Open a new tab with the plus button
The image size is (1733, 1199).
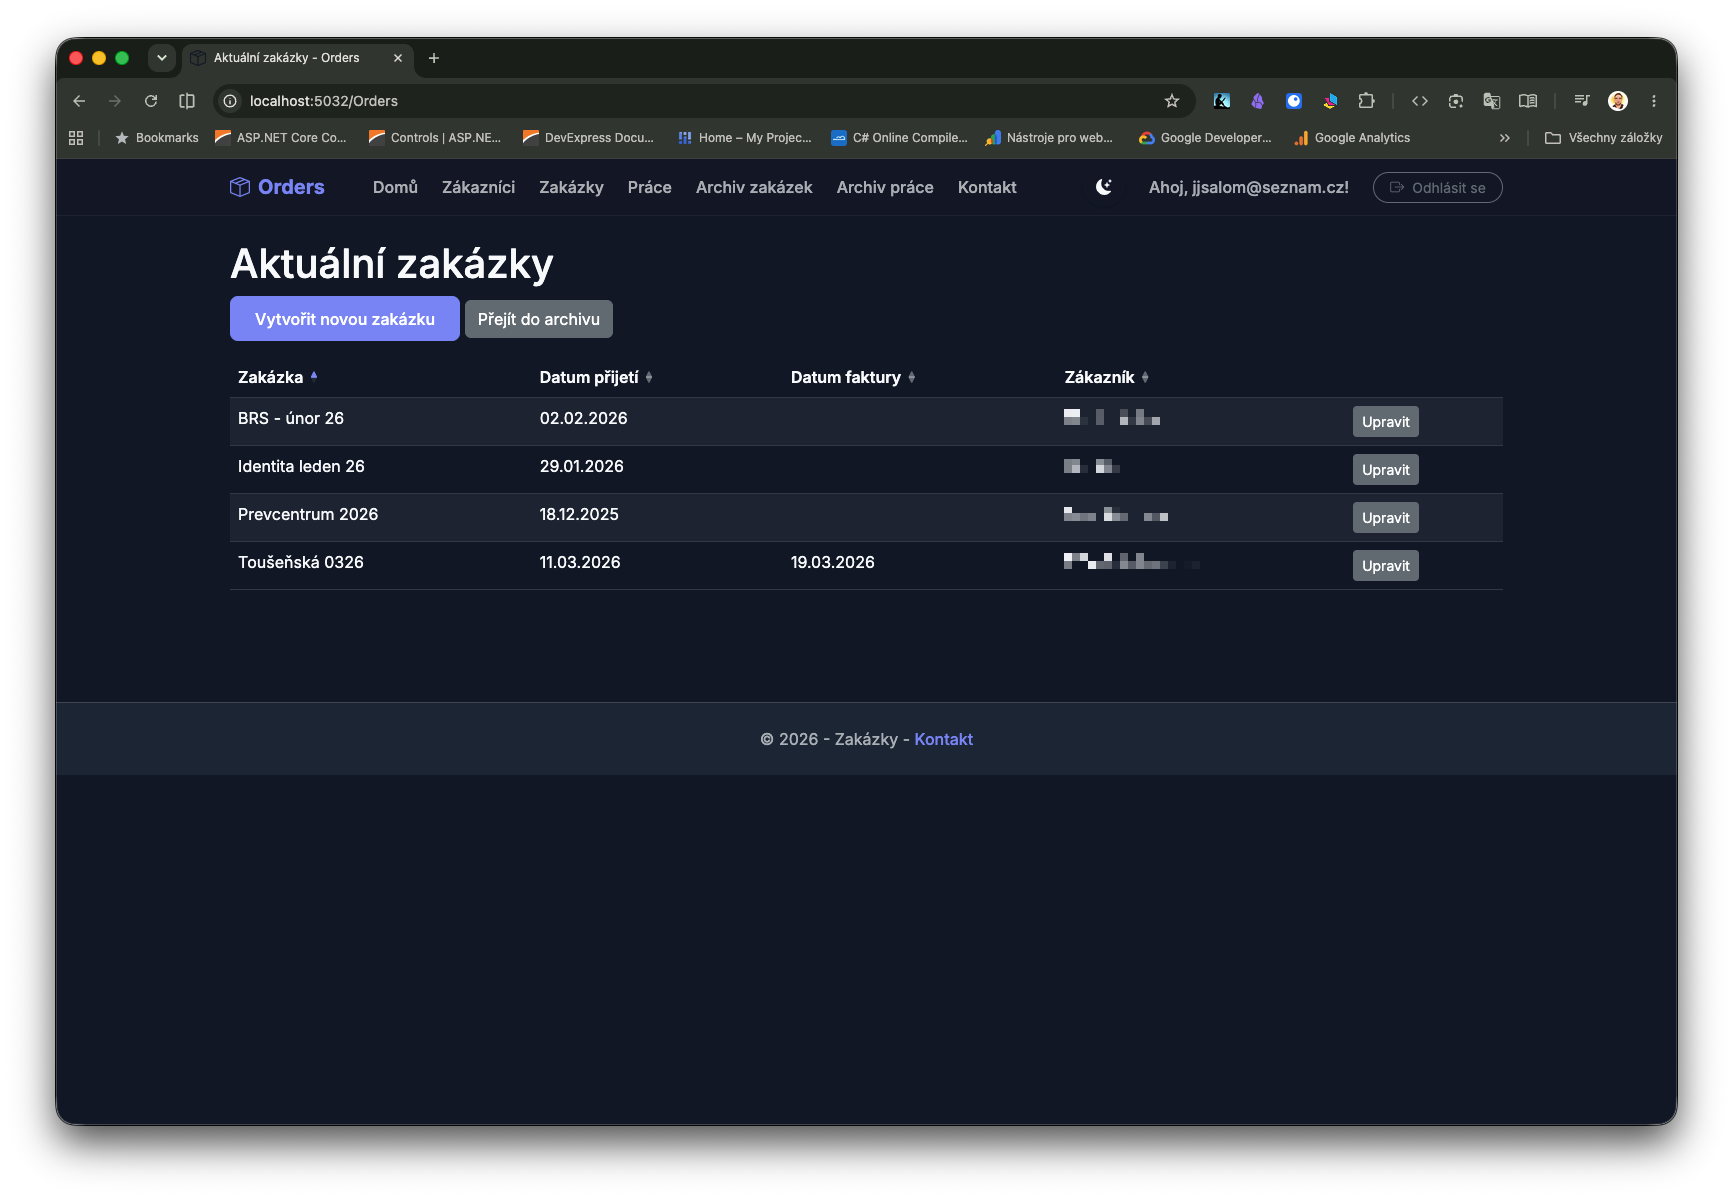pyautogui.click(x=434, y=58)
